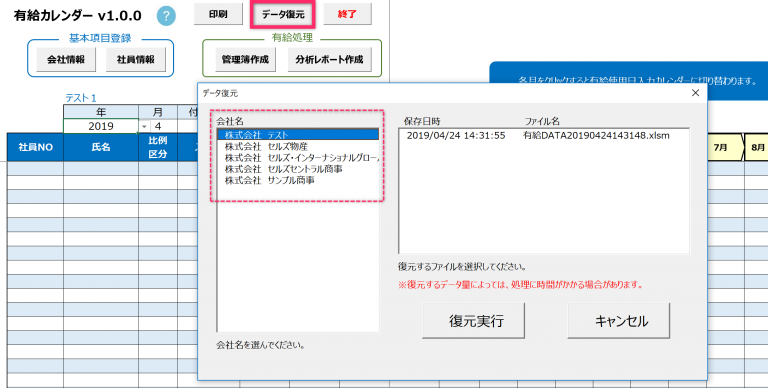Select 株式会社 セルズ物産 in list
The height and width of the screenshot is (388, 768).
pyautogui.click(x=298, y=146)
